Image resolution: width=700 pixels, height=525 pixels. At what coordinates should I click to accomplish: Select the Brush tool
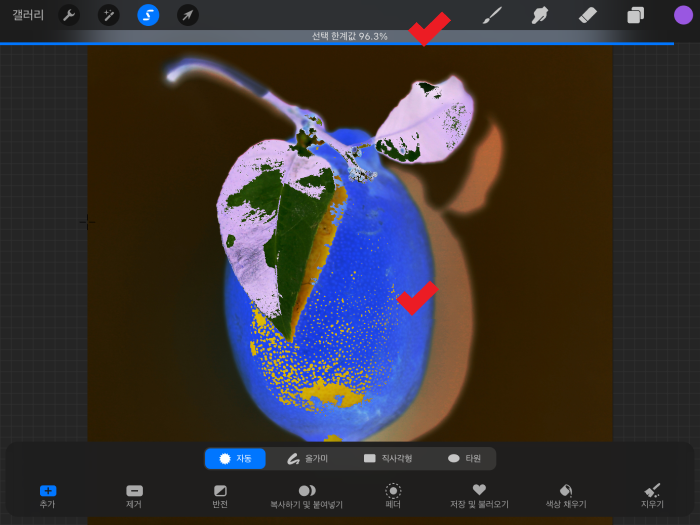point(492,15)
